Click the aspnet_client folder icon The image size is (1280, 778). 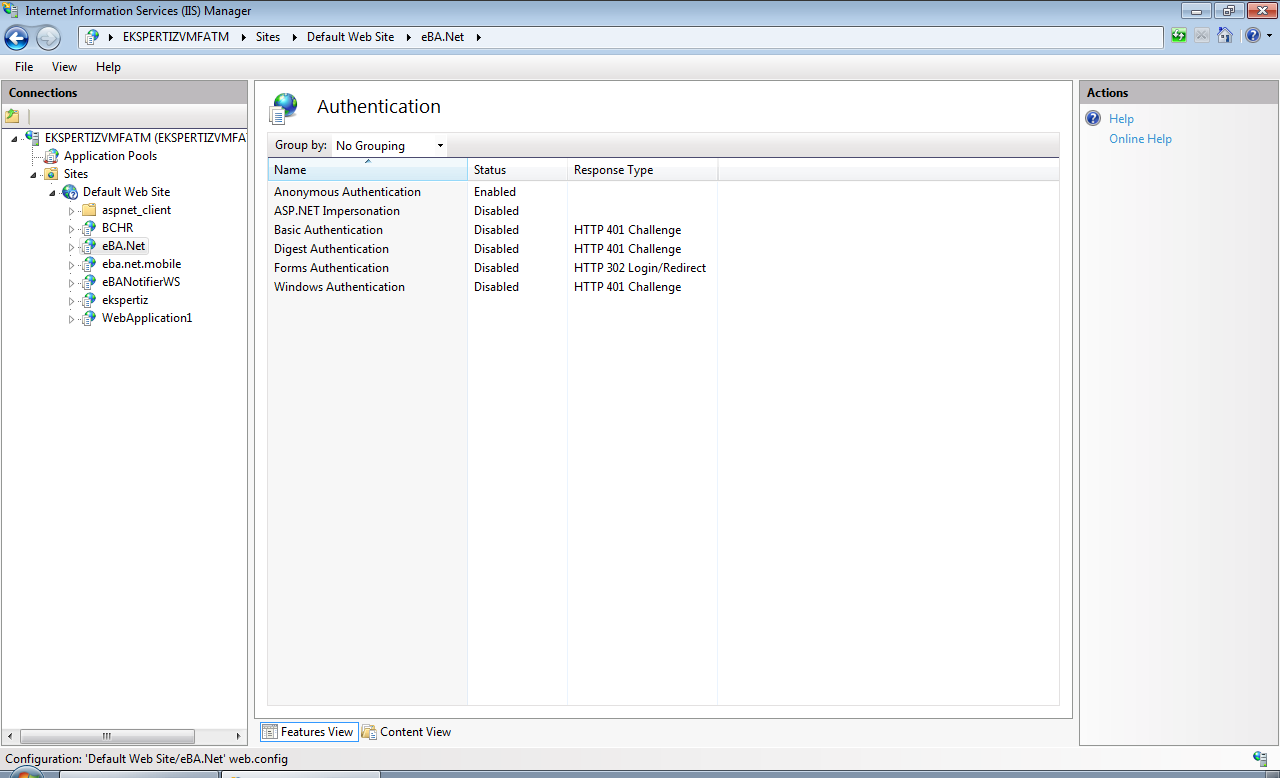coord(89,210)
